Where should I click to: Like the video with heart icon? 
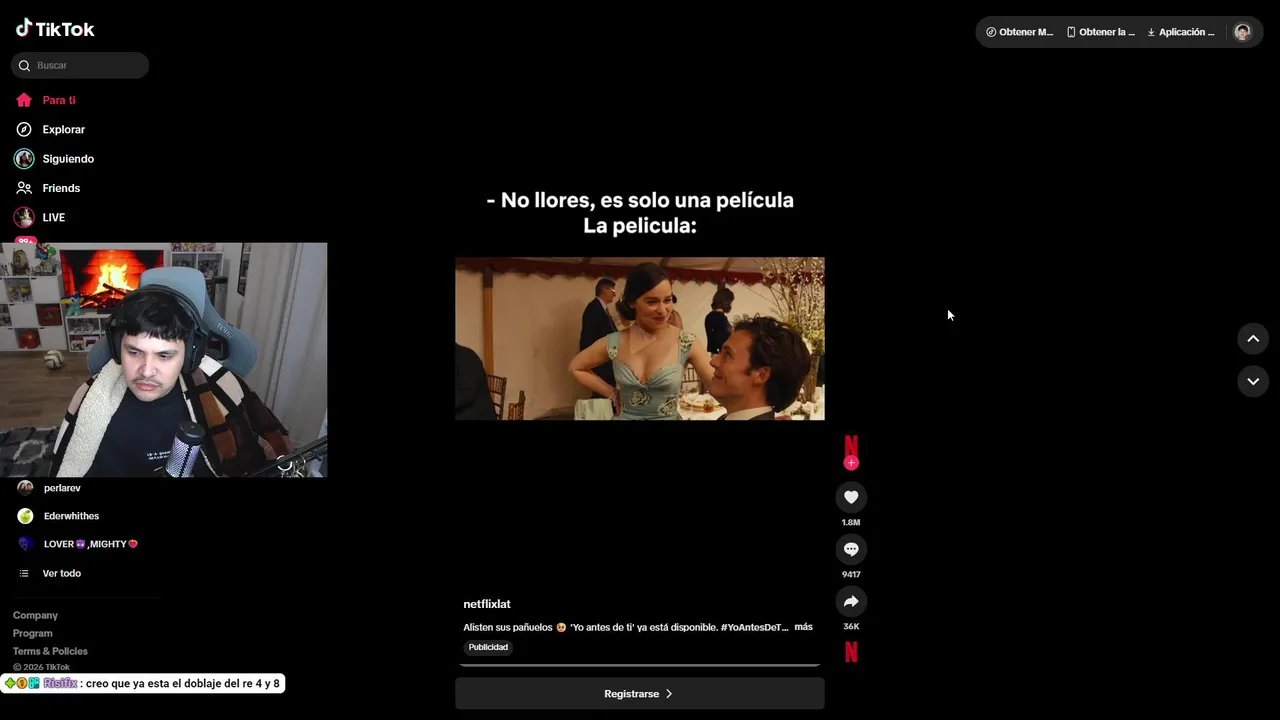point(851,497)
